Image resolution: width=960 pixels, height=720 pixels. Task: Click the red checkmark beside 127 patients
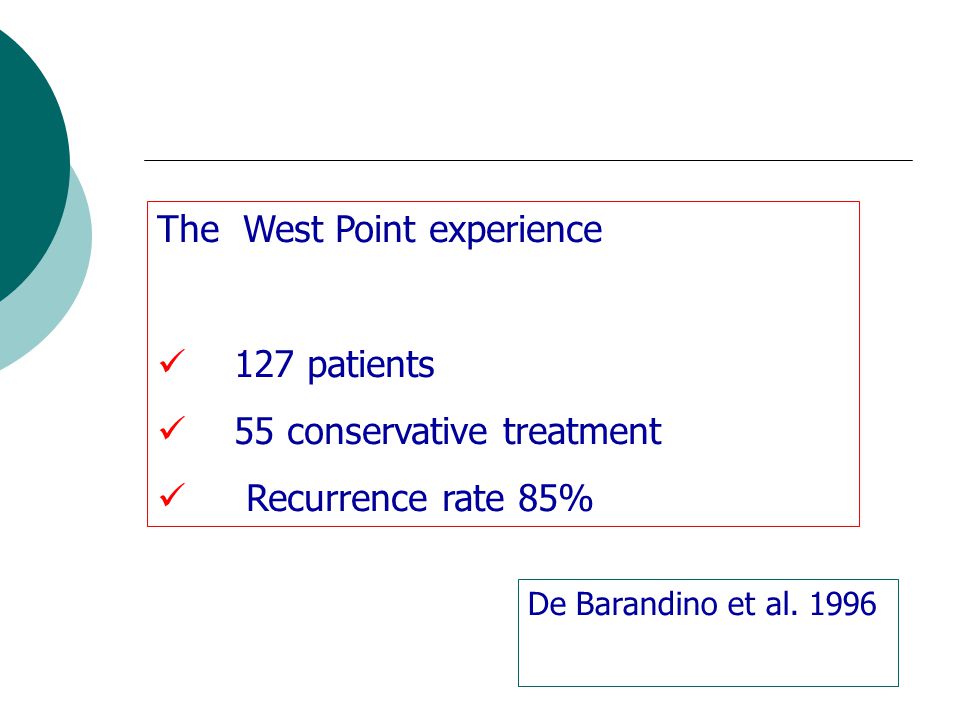171,361
